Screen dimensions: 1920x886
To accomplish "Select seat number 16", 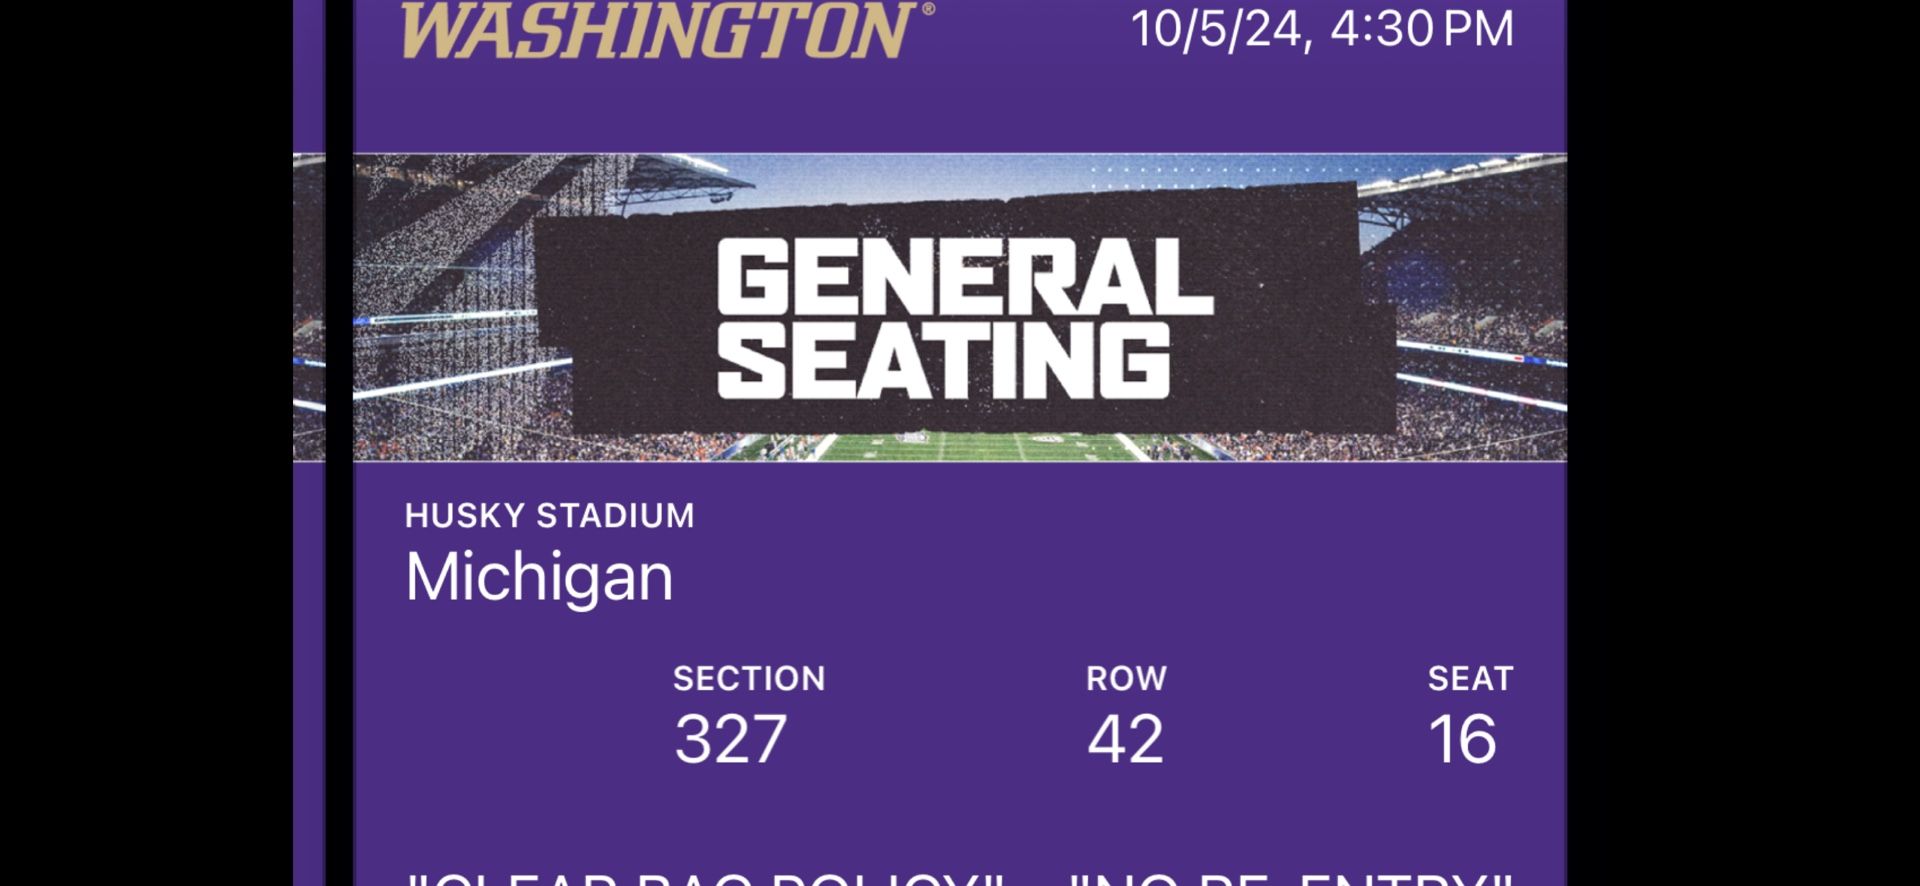I will point(1462,739).
